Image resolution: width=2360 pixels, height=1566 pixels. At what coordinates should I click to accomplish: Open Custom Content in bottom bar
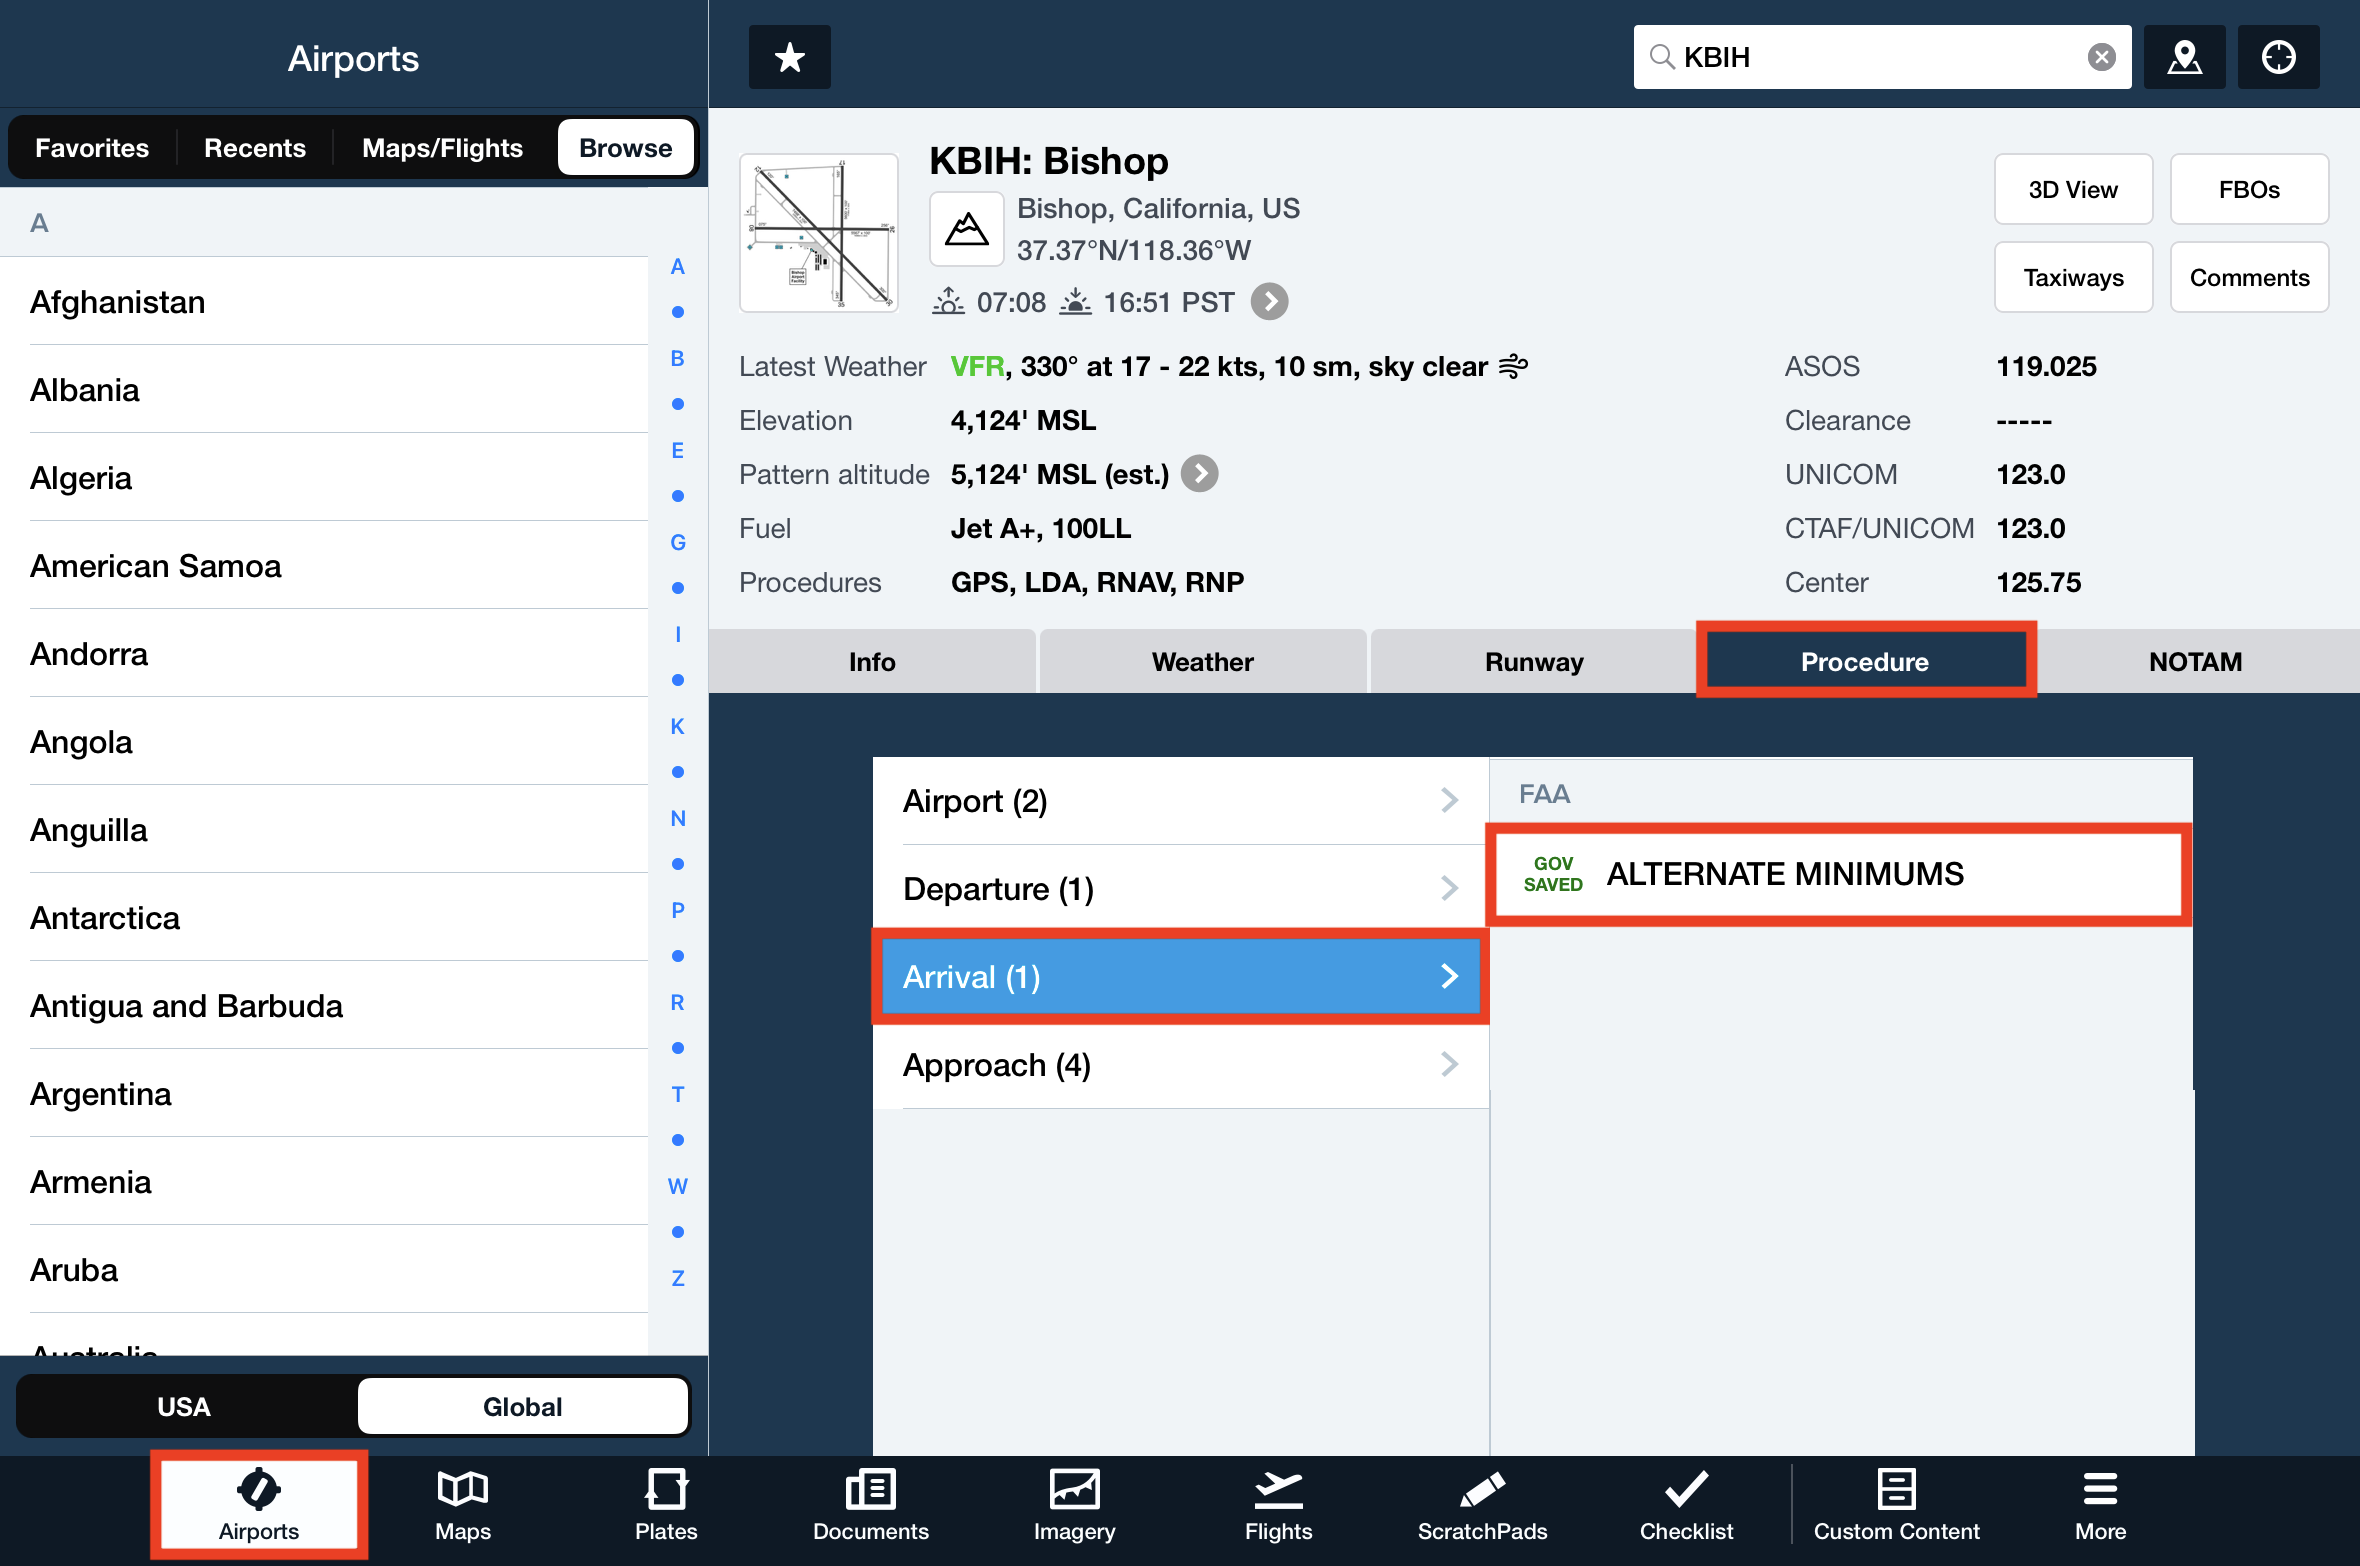tap(1897, 1505)
